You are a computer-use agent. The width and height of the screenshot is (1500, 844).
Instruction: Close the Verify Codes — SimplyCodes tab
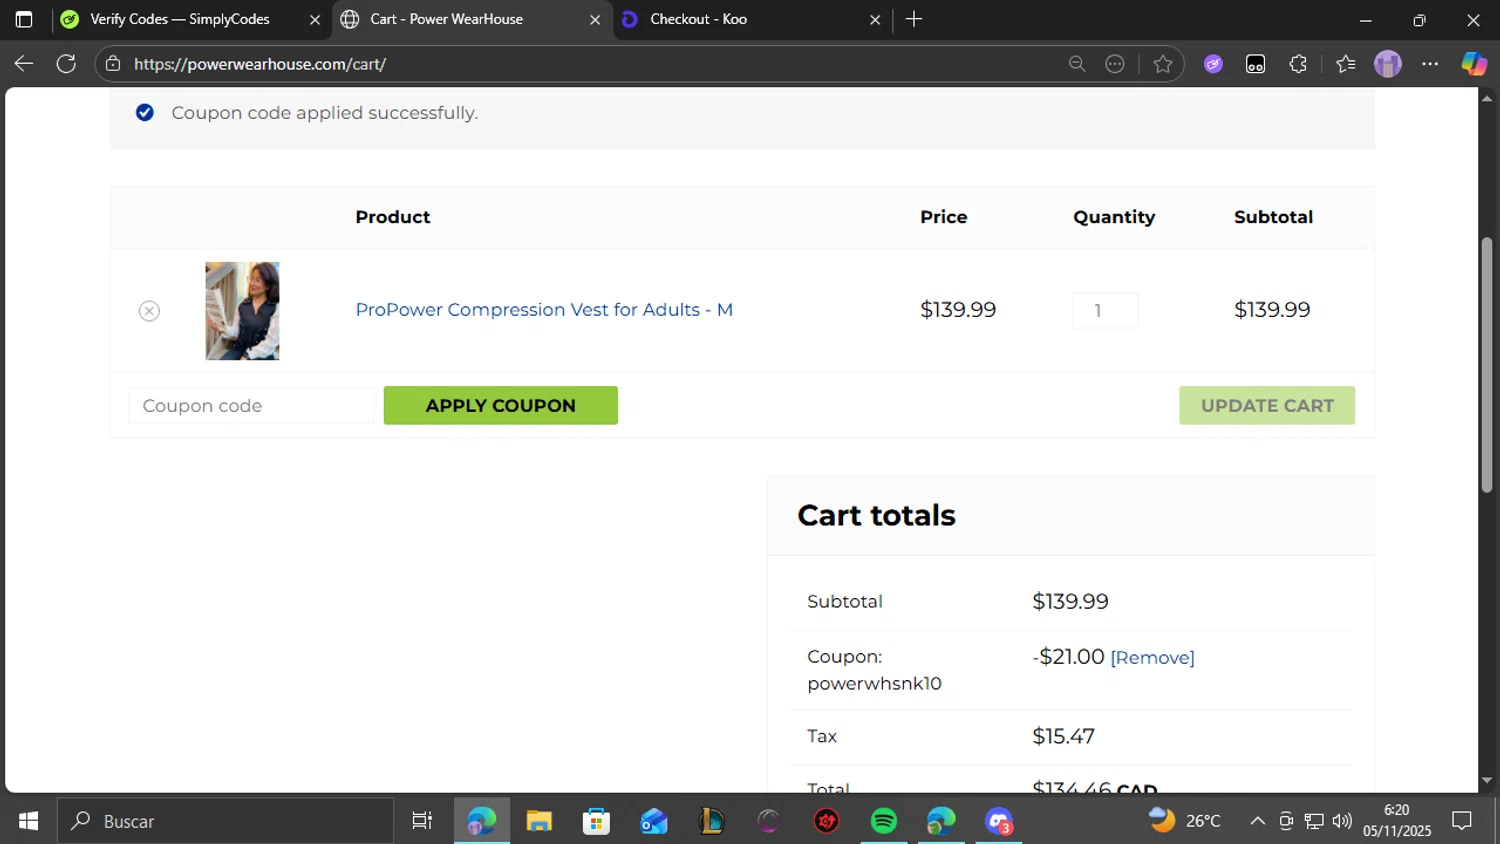(x=315, y=20)
